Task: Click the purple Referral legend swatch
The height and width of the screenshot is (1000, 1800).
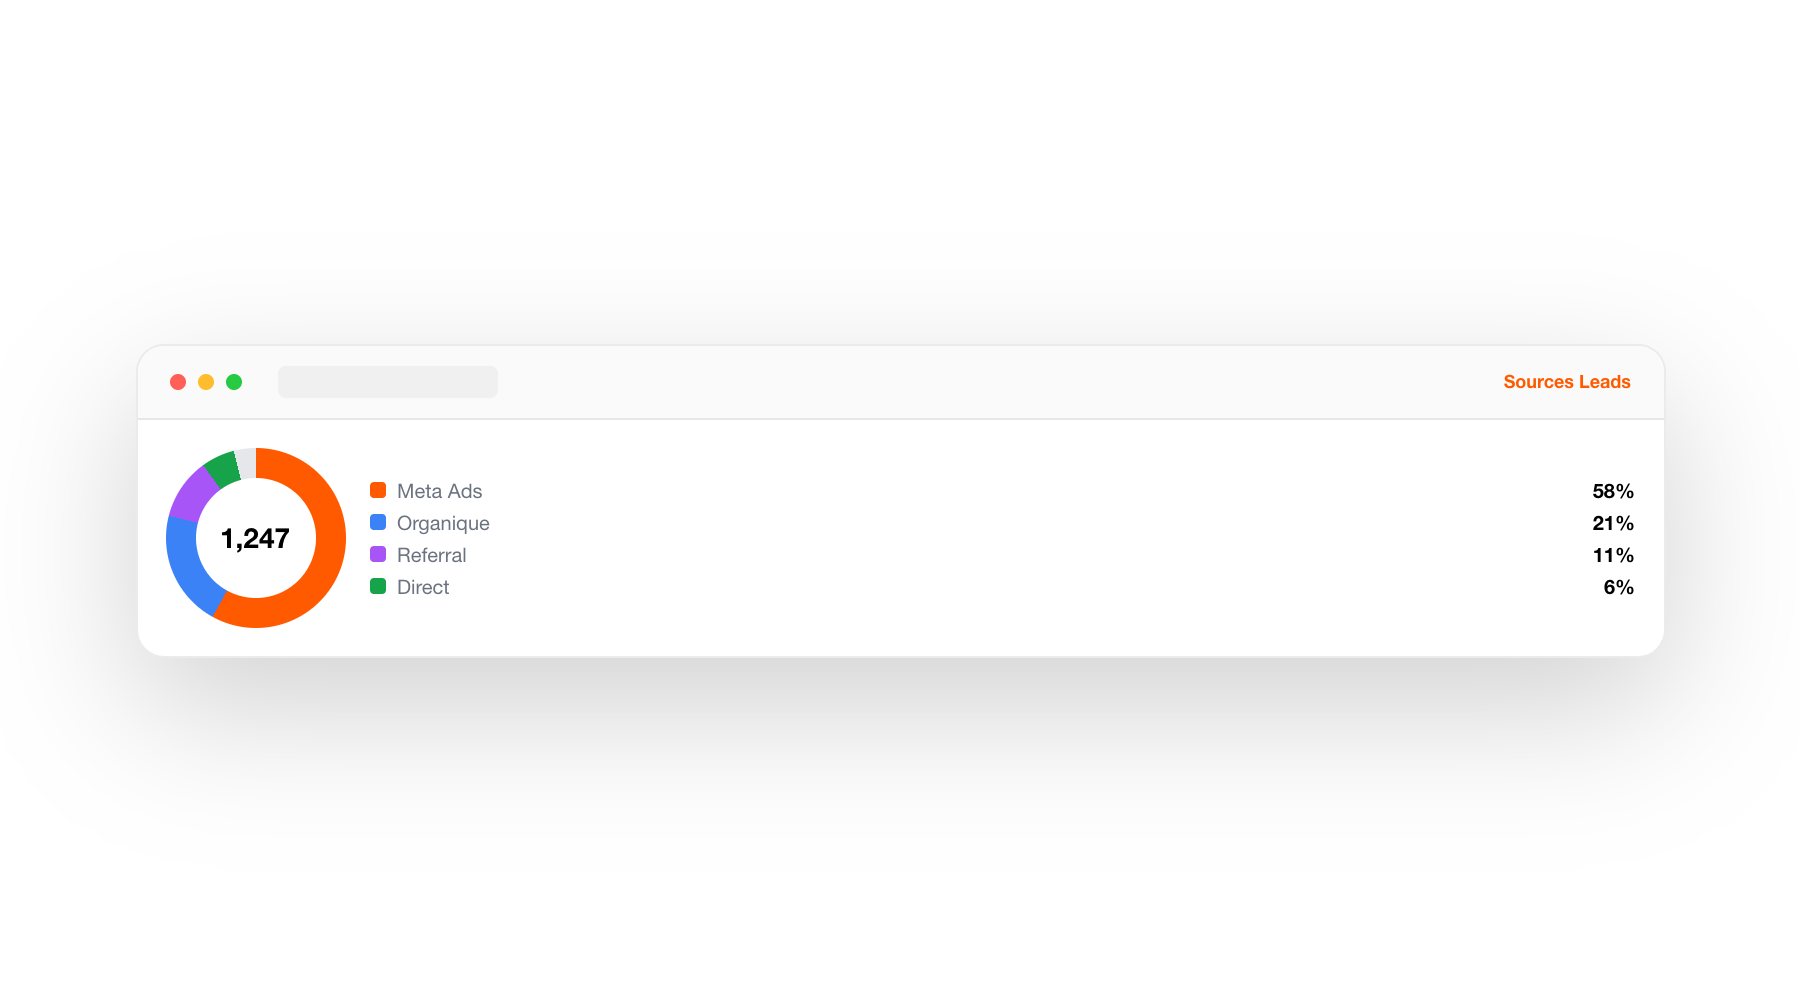Action: coord(378,554)
